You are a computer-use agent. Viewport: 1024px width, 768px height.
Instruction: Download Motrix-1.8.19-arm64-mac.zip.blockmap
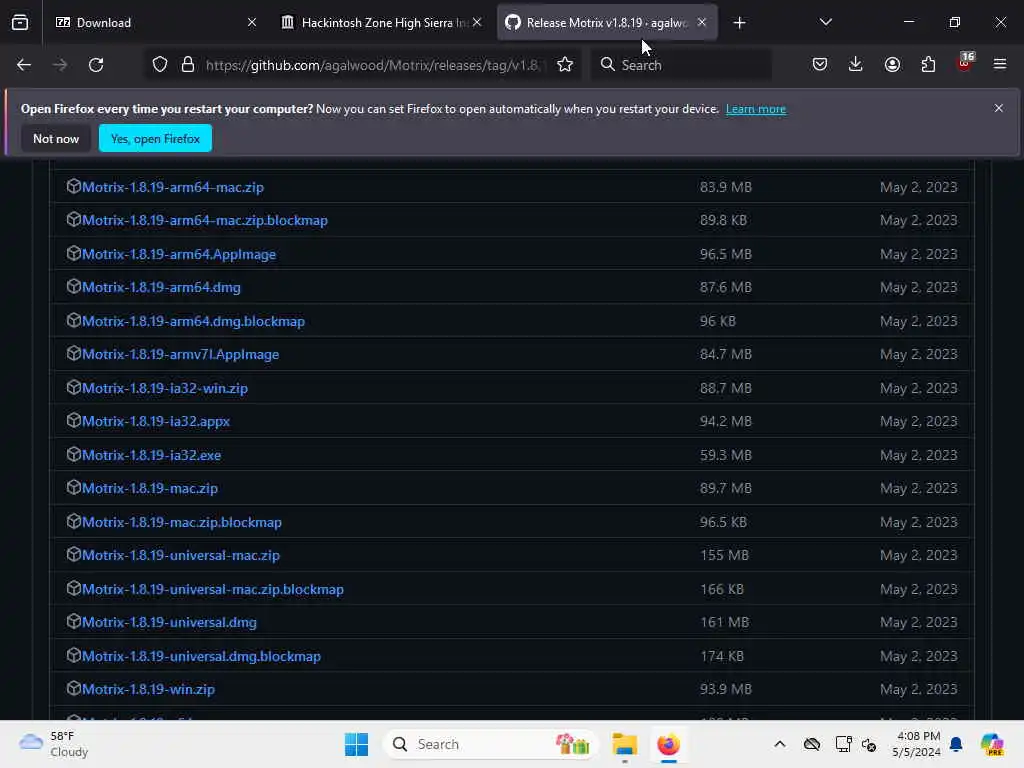click(205, 221)
